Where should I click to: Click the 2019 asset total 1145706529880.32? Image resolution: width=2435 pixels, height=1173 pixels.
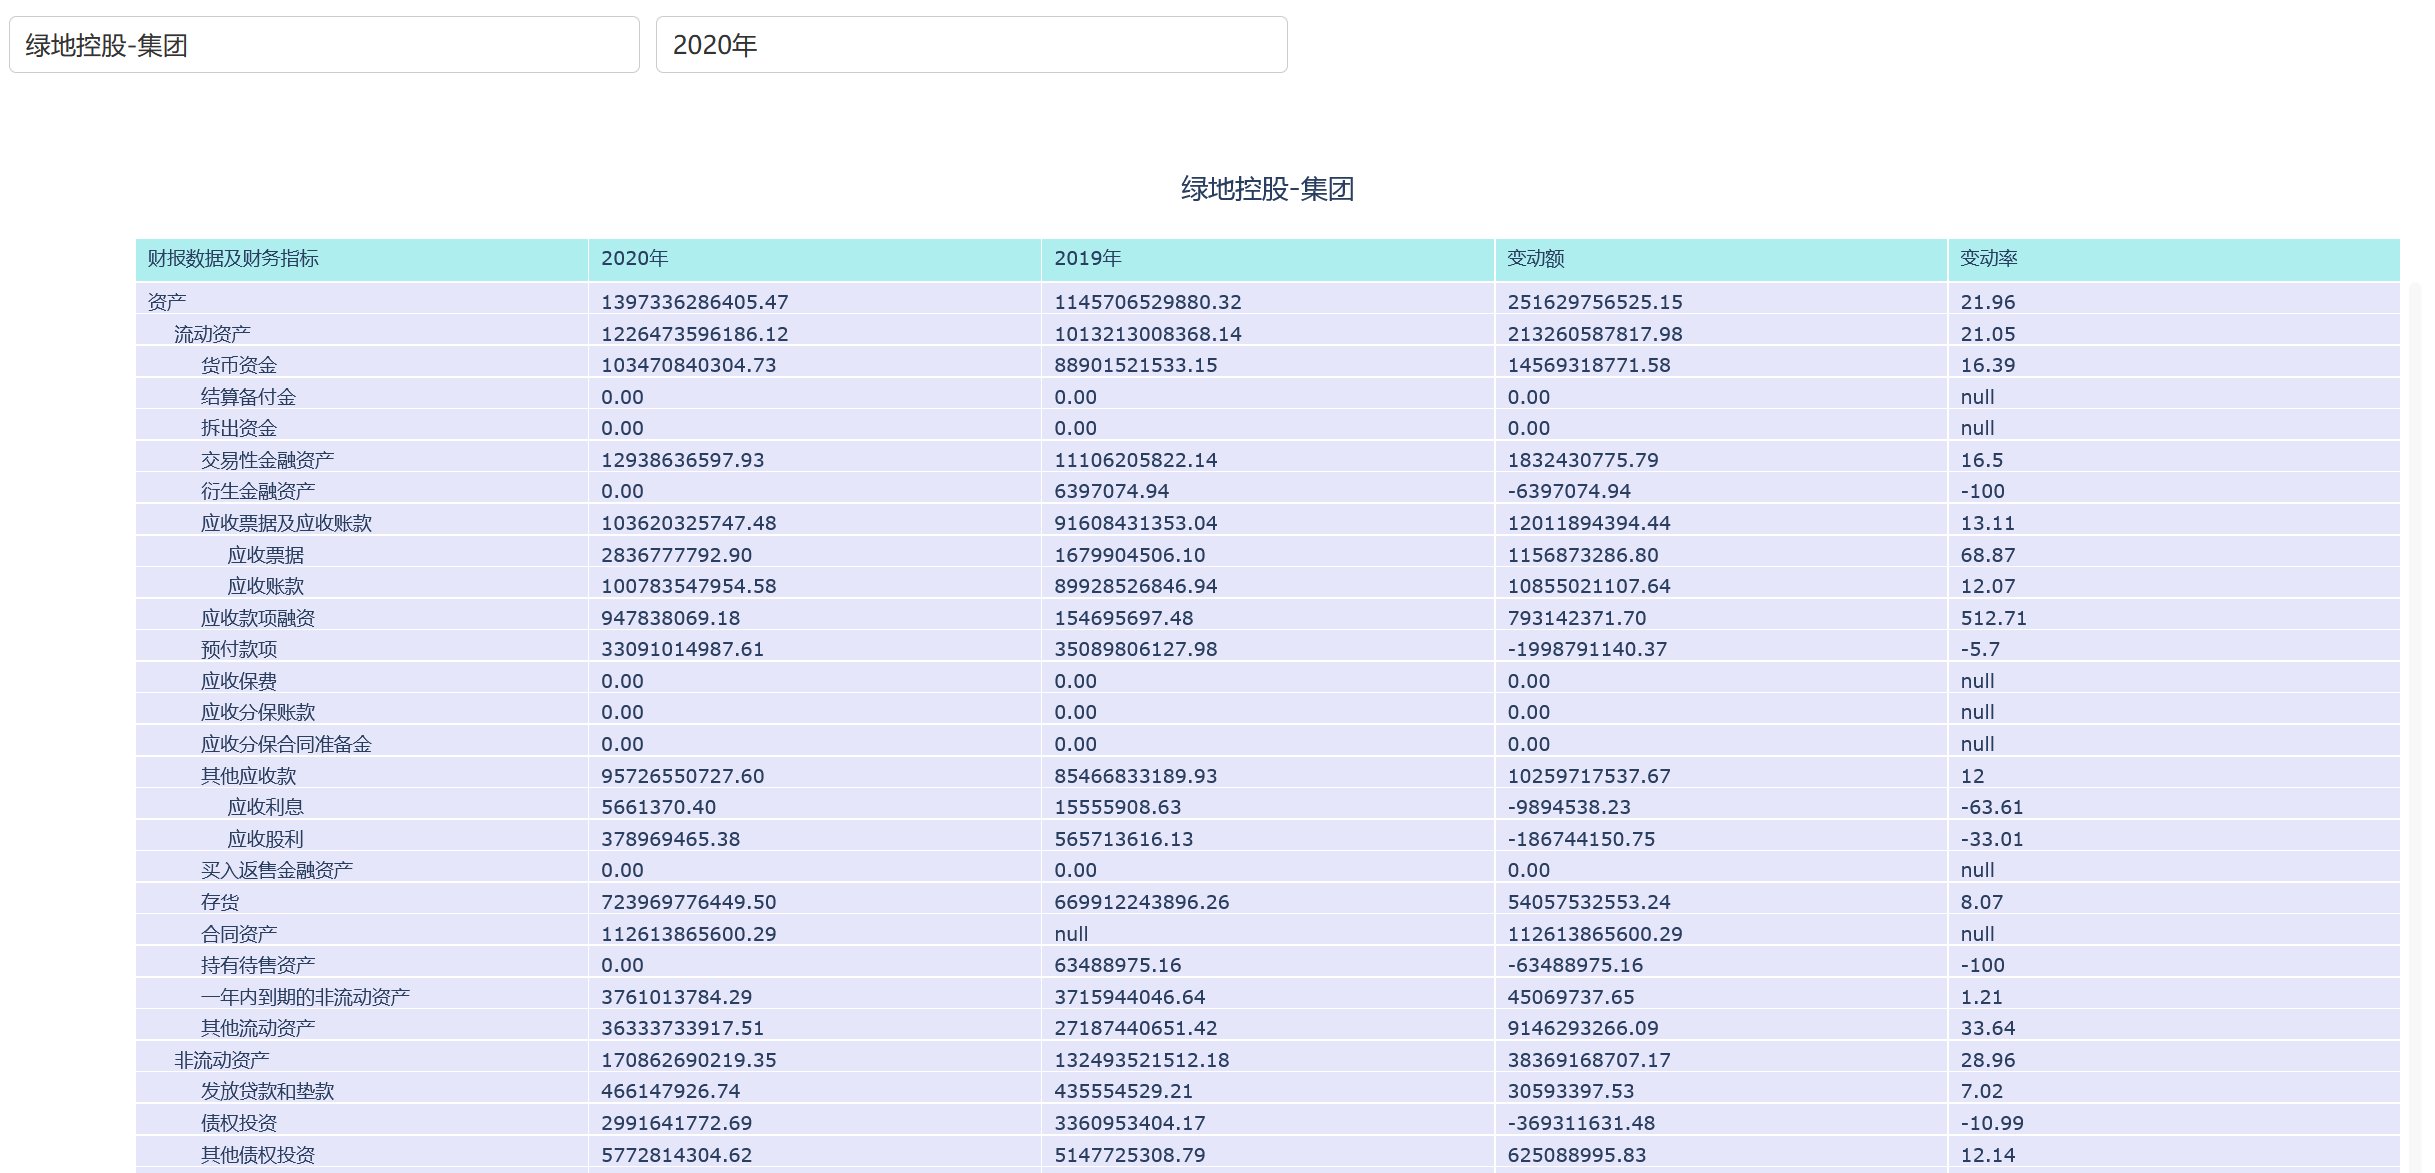(x=1147, y=302)
